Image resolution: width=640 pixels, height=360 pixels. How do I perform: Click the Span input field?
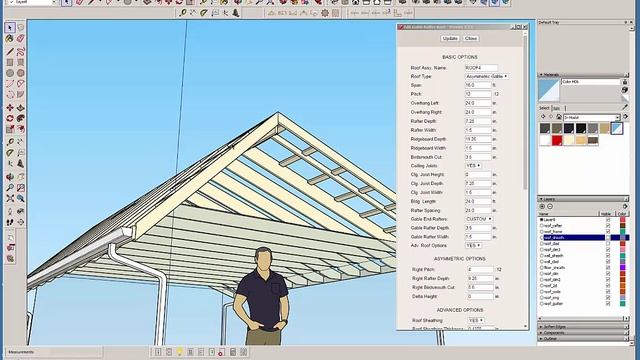478,85
